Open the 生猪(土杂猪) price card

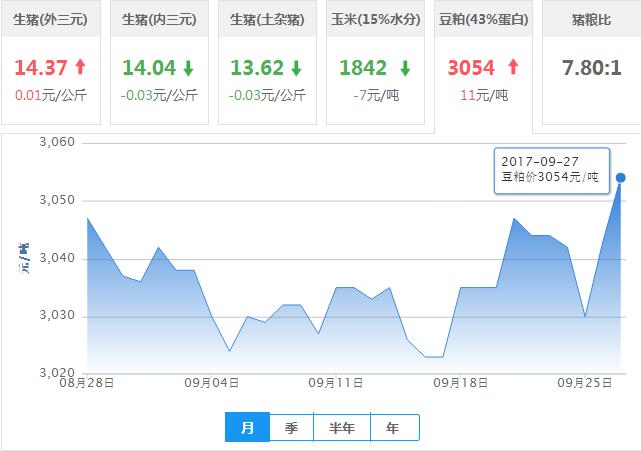[x=267, y=63]
